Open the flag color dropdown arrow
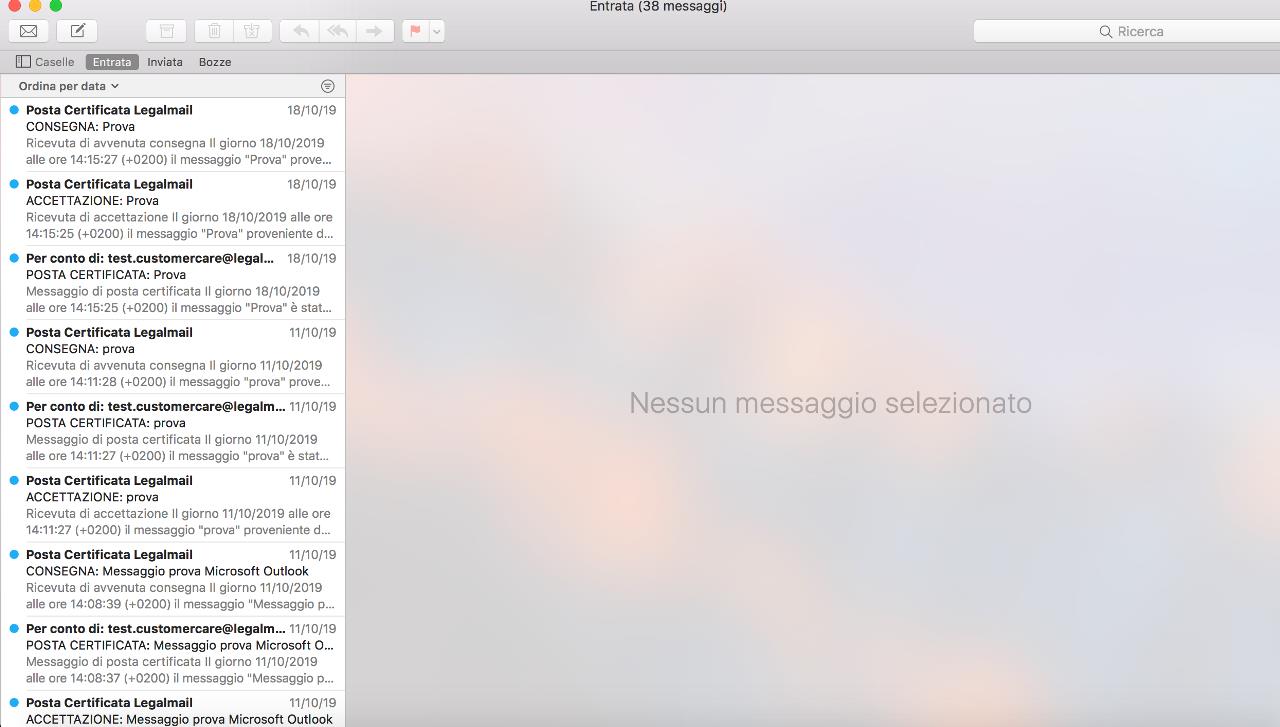1280x727 pixels. click(437, 31)
